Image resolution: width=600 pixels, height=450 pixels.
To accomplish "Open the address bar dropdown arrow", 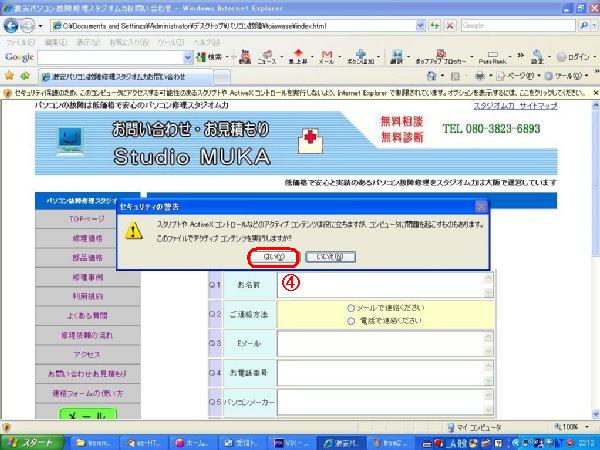I will pos(420,26).
